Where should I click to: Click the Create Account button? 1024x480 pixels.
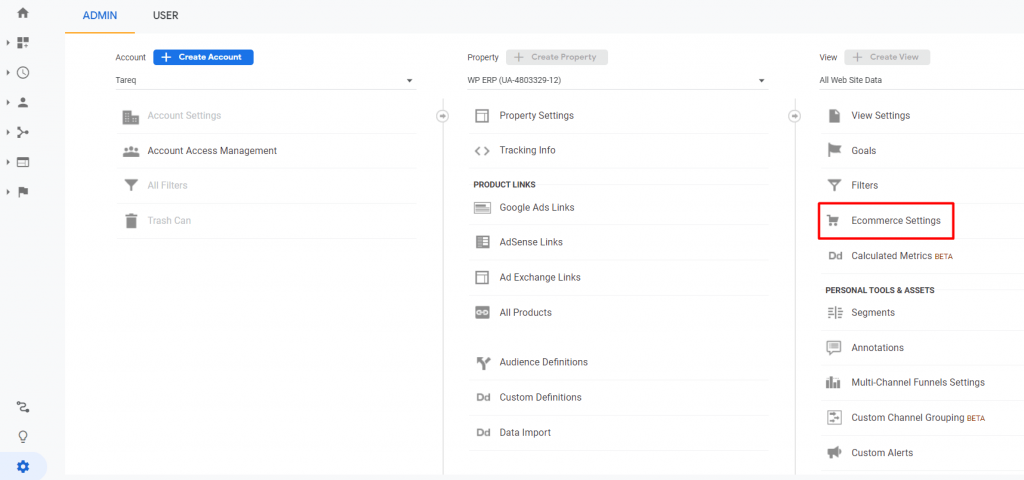[x=203, y=57]
